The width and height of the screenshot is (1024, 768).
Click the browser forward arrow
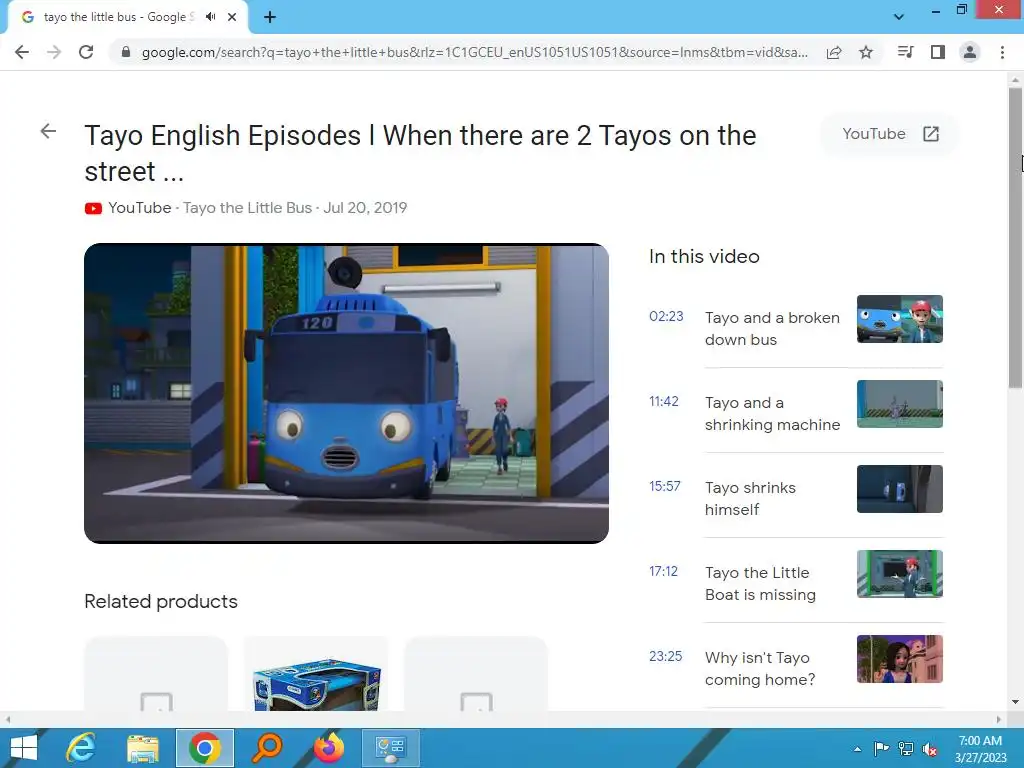54,52
